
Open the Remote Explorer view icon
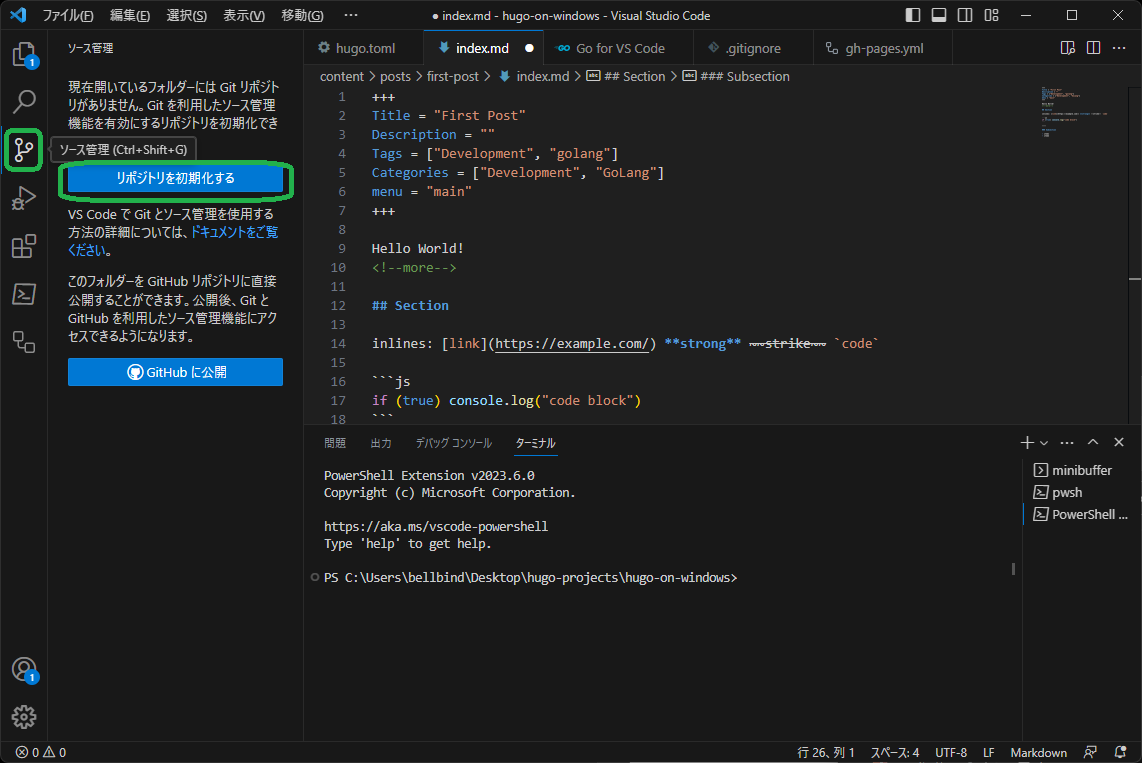pyautogui.click(x=24, y=342)
